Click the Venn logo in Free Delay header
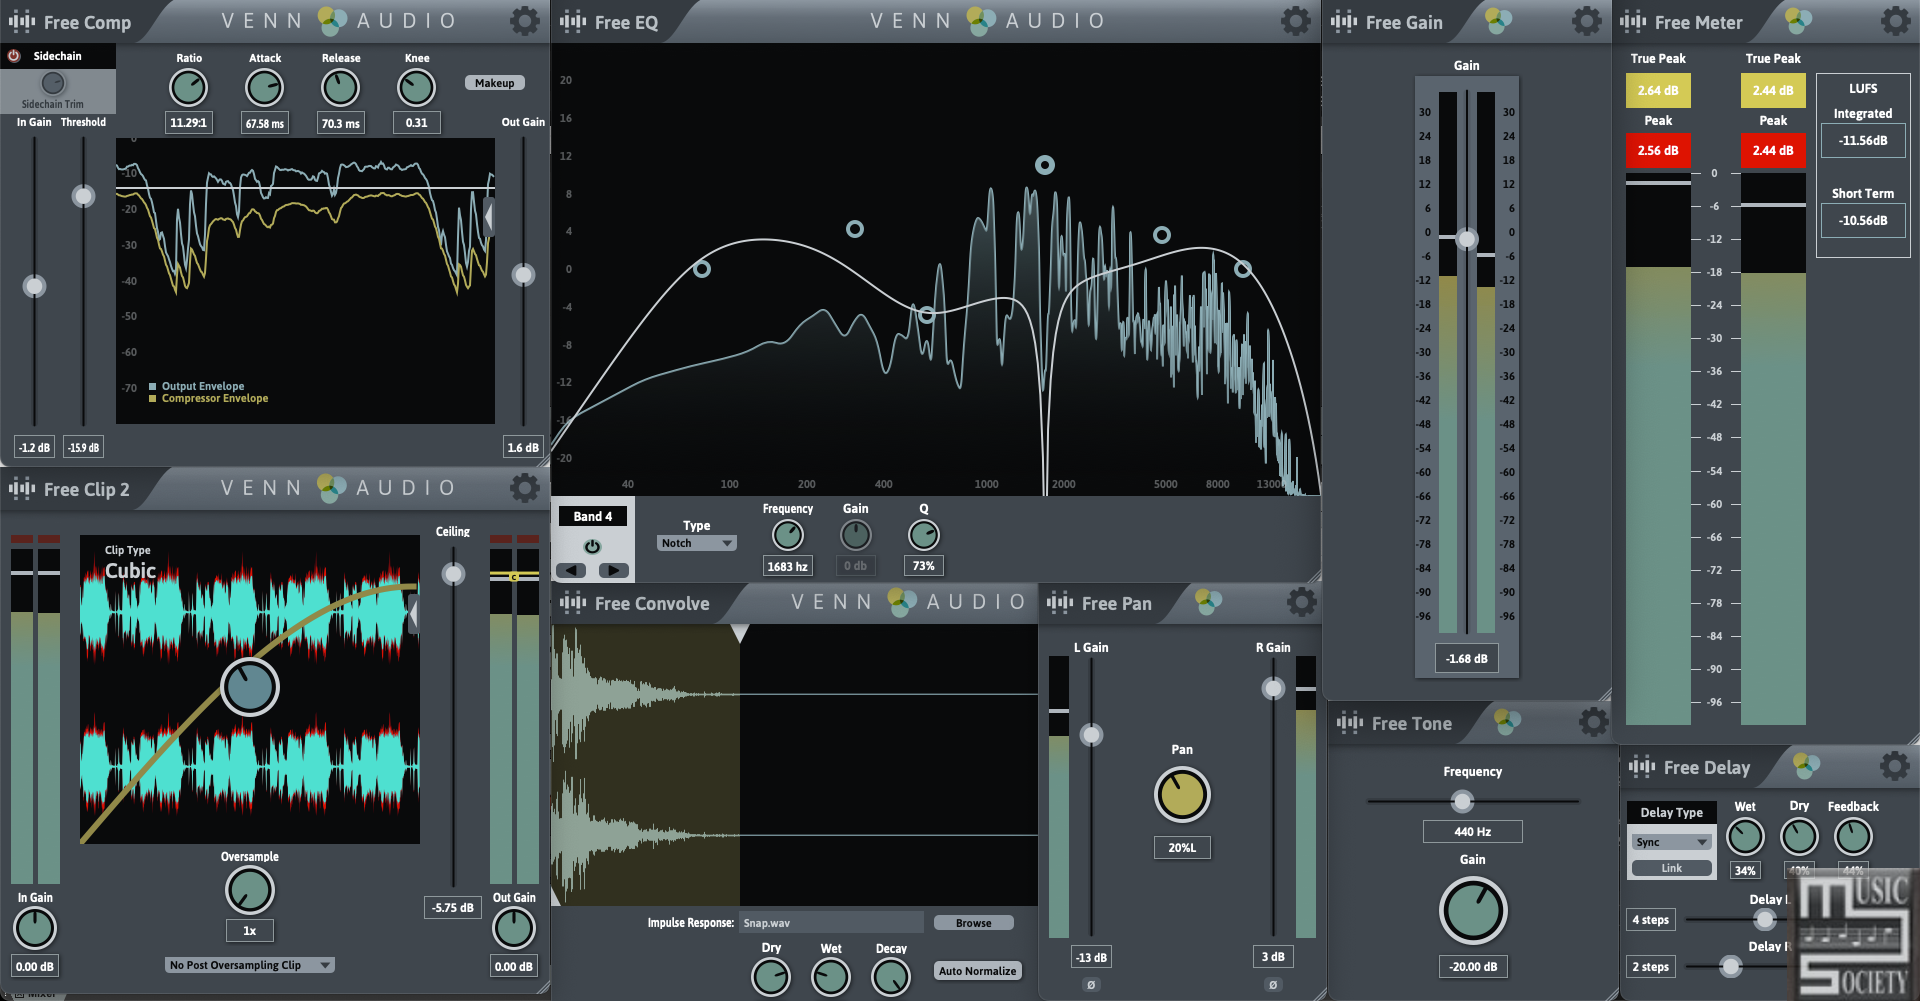The width and height of the screenshot is (1920, 1001). (1806, 766)
